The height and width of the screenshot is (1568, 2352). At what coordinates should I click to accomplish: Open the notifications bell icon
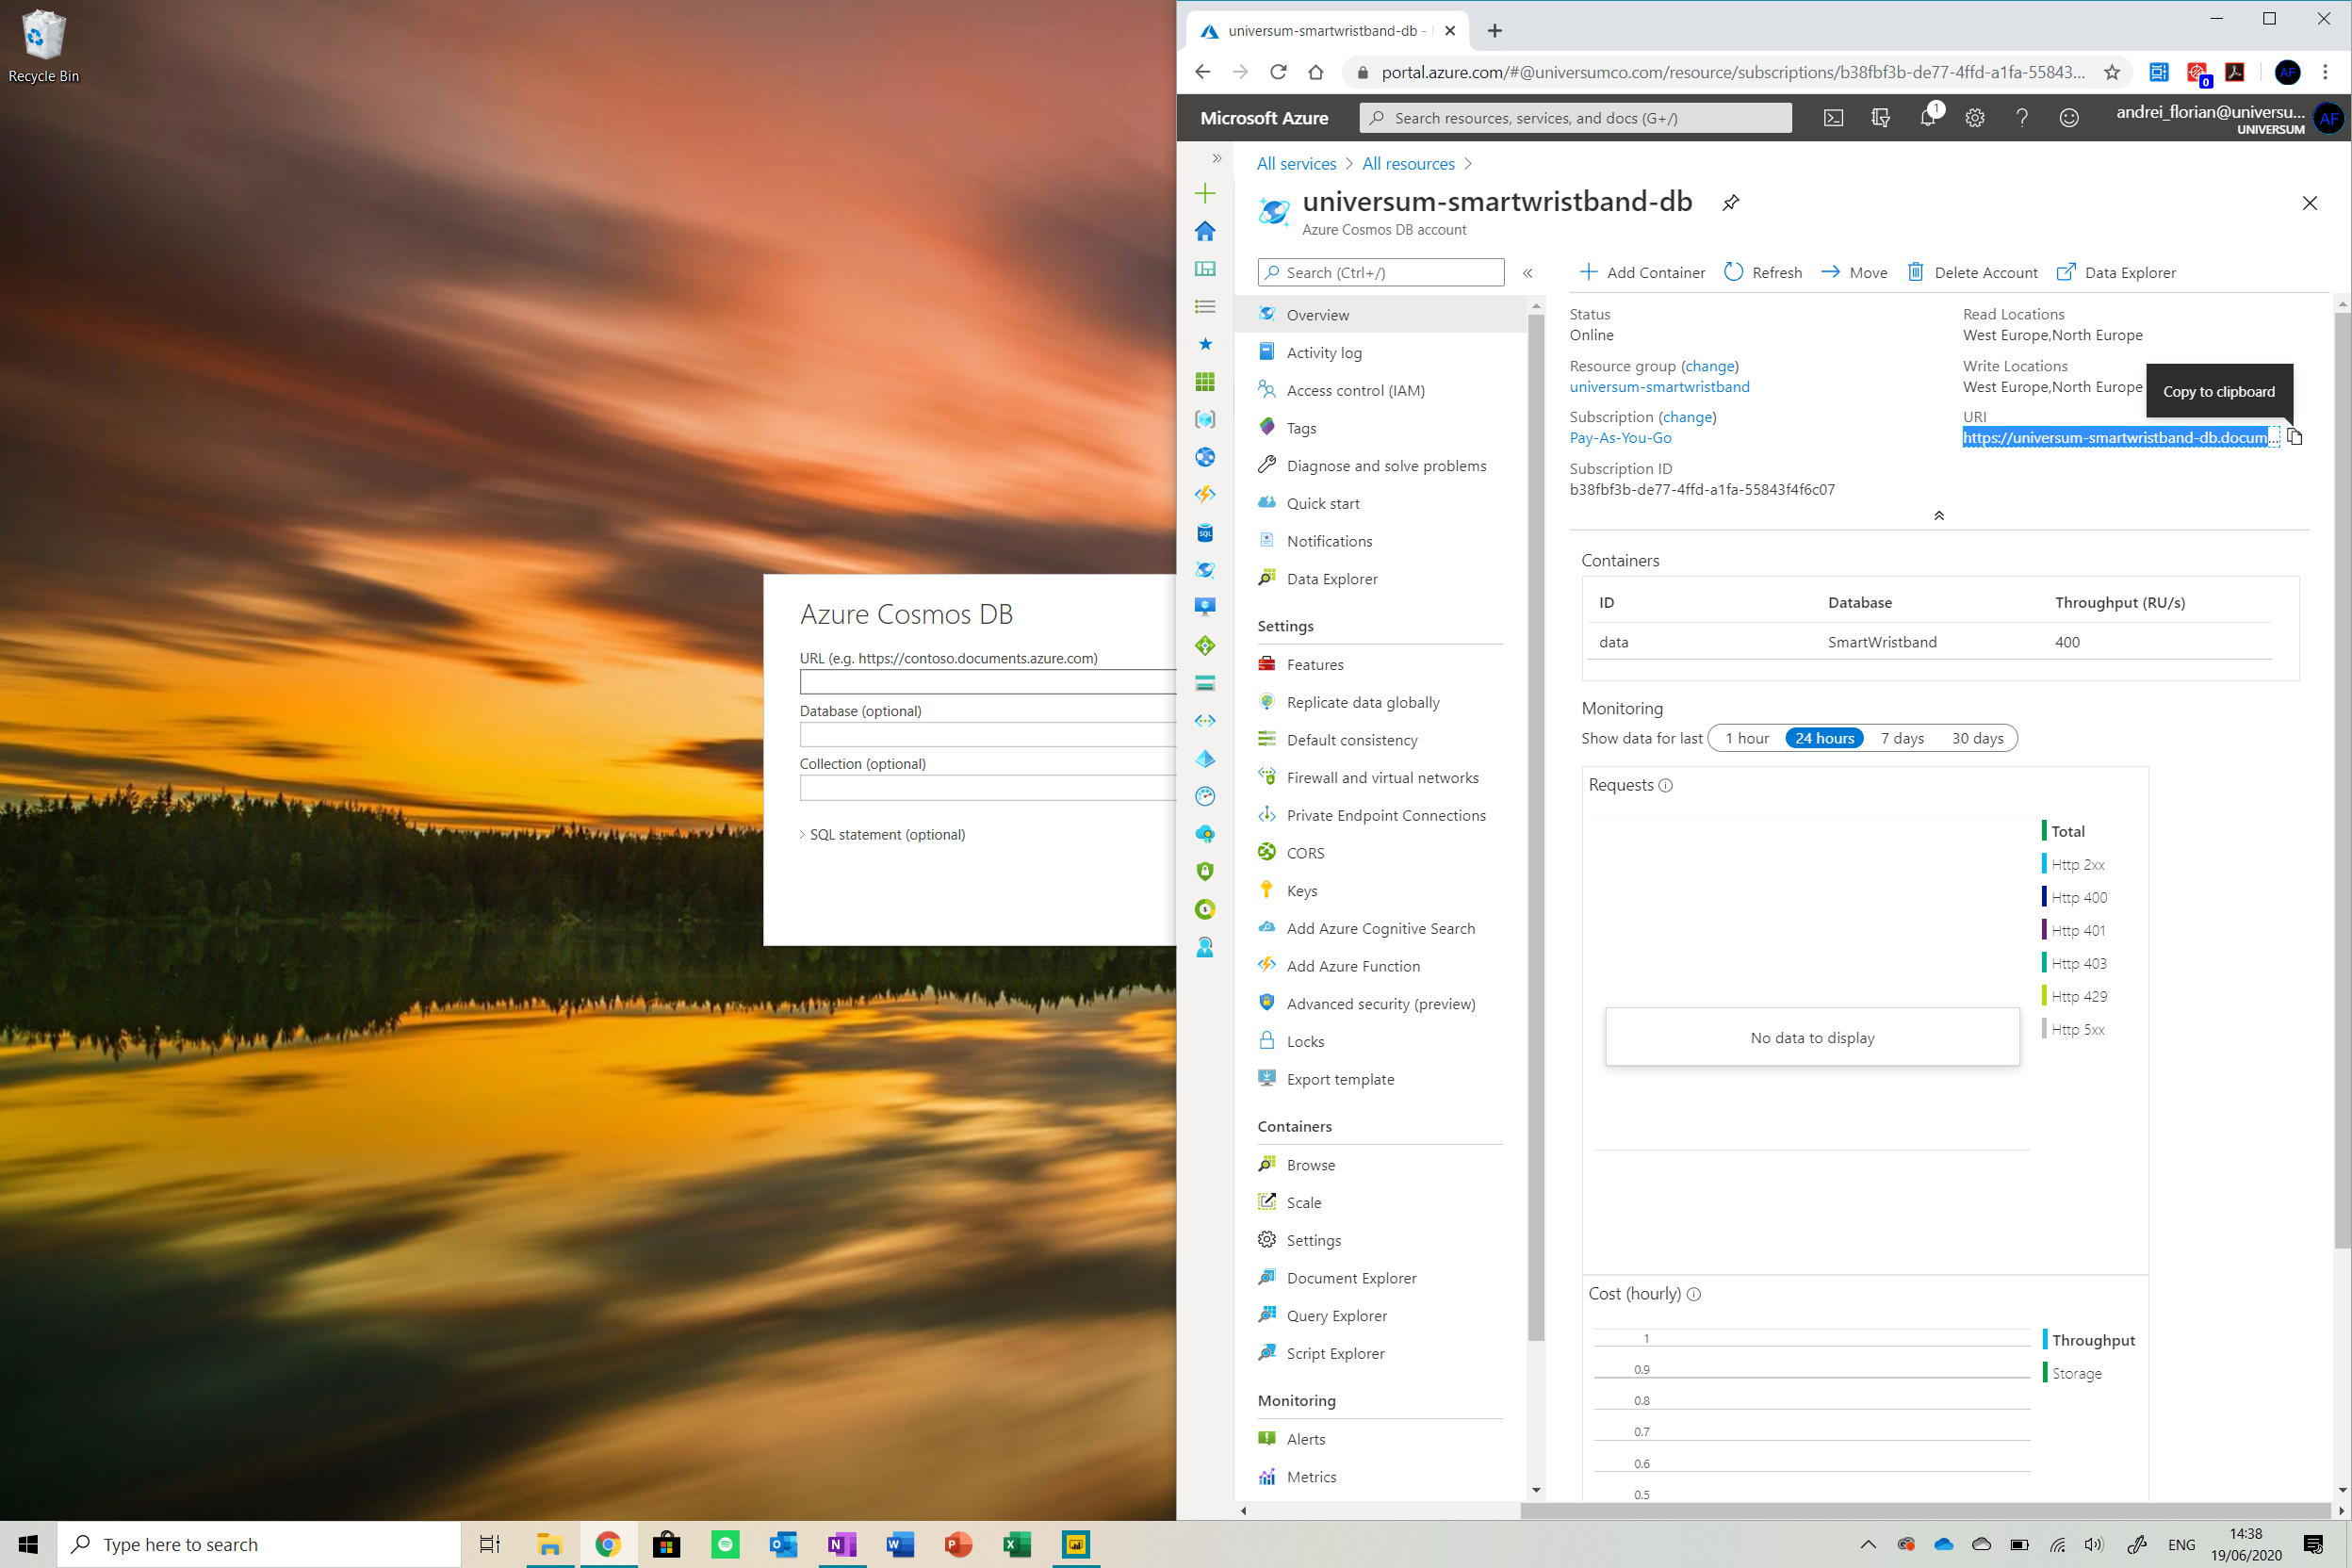[1927, 118]
